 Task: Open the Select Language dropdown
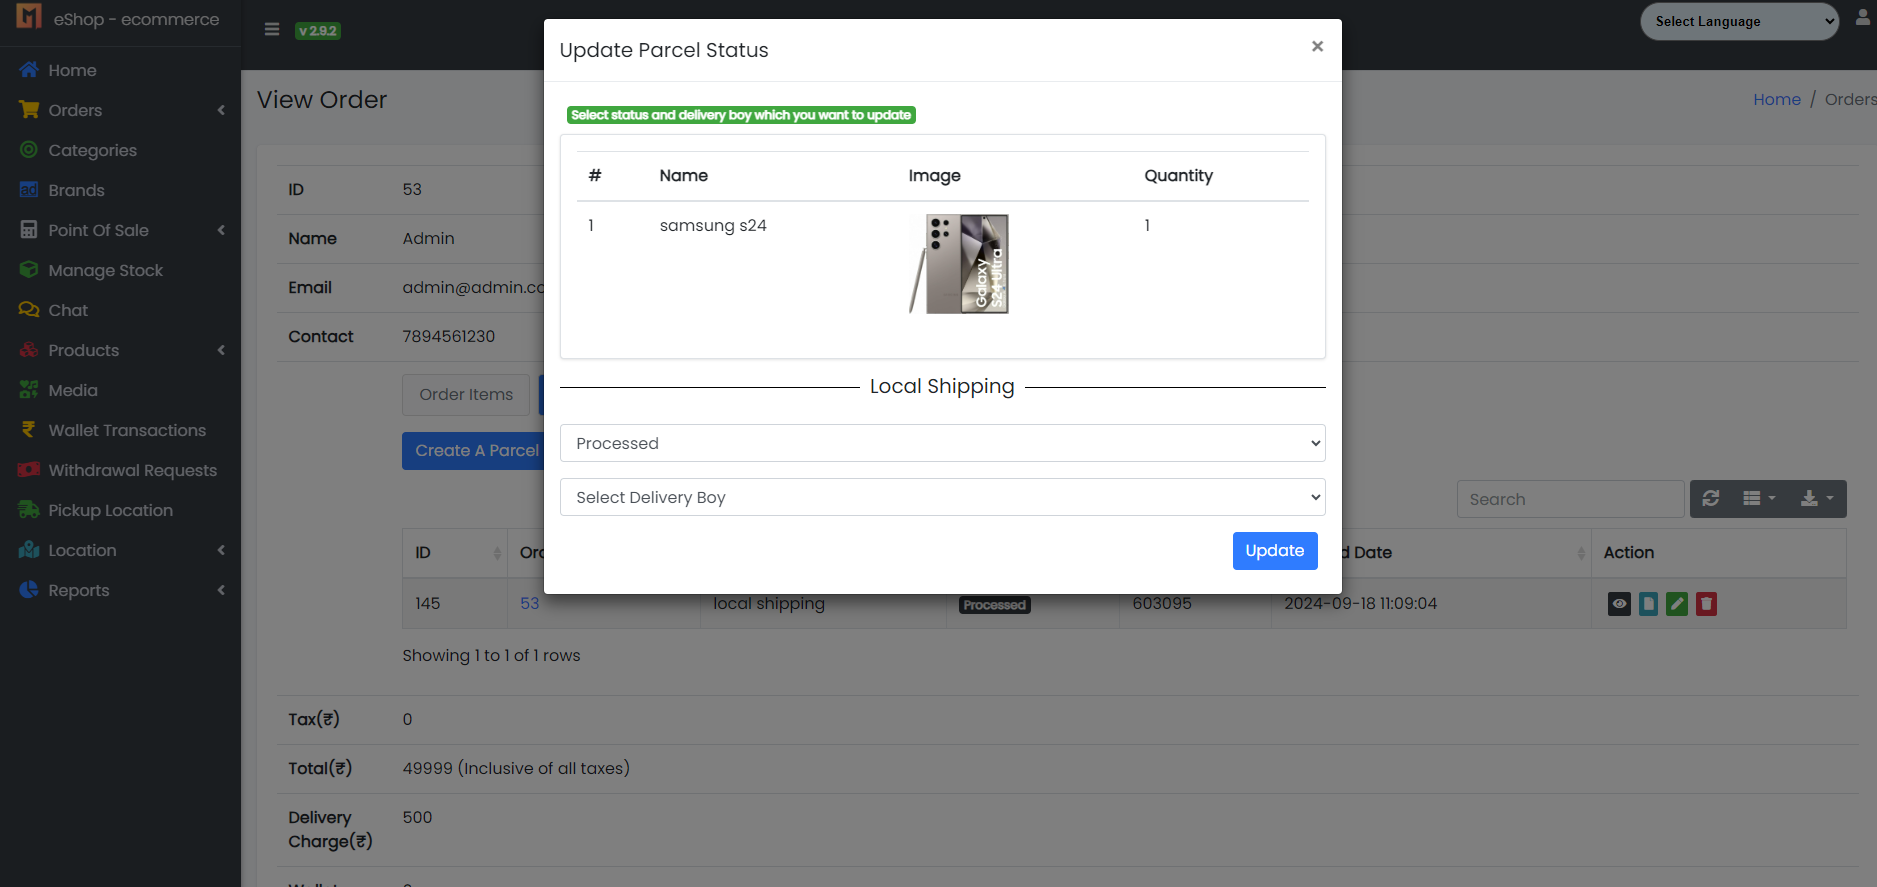[x=1738, y=21]
